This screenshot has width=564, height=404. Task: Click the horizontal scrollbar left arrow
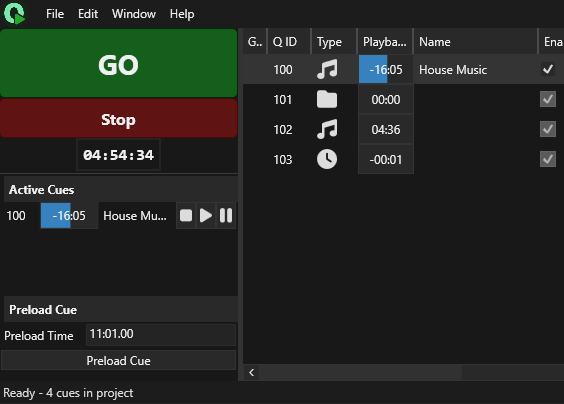(x=251, y=372)
